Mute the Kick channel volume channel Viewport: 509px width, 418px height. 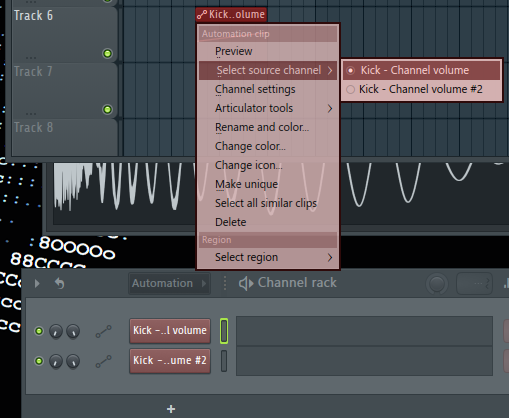(39, 331)
